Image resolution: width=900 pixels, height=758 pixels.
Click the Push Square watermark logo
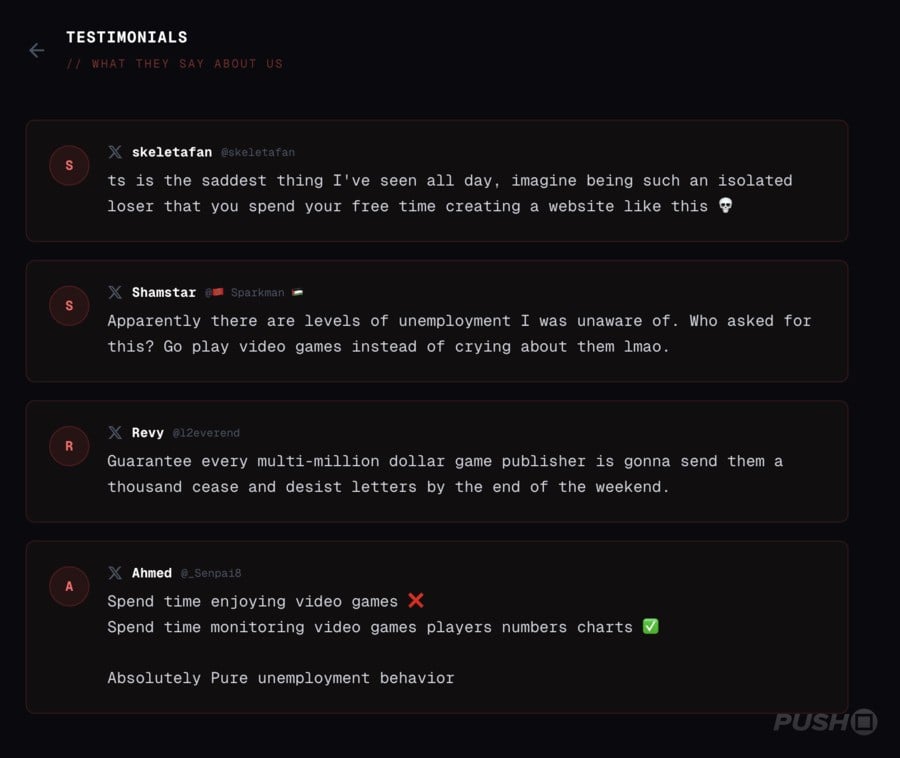pyautogui.click(x=824, y=722)
